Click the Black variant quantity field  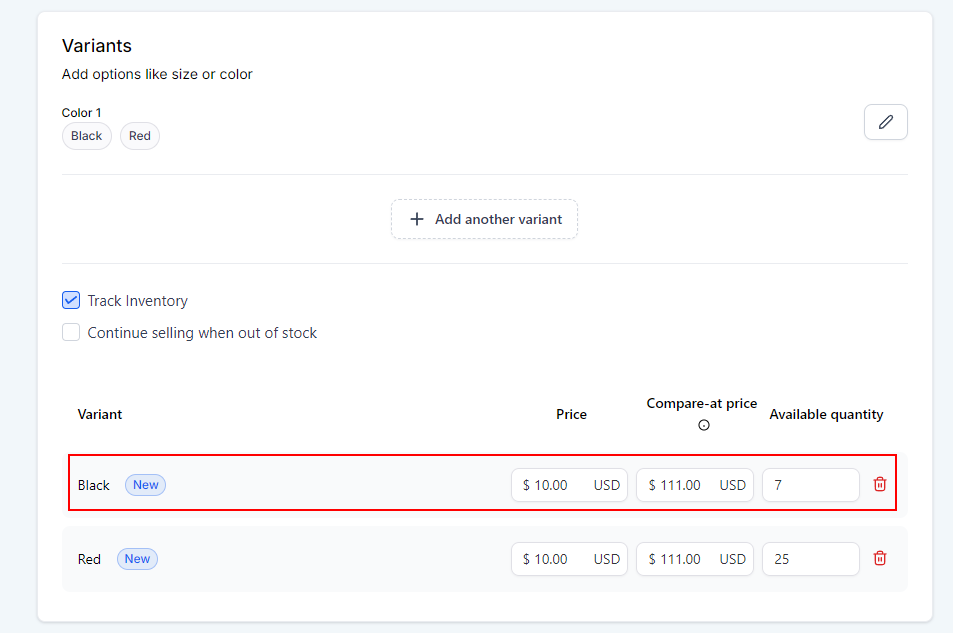coord(810,485)
